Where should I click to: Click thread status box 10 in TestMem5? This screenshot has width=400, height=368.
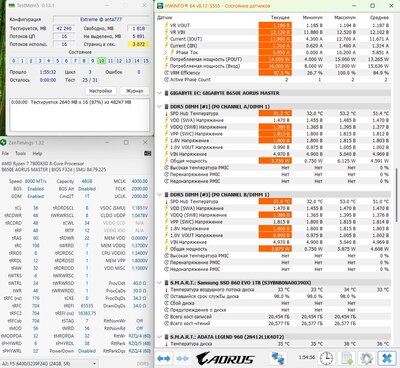pos(101,61)
